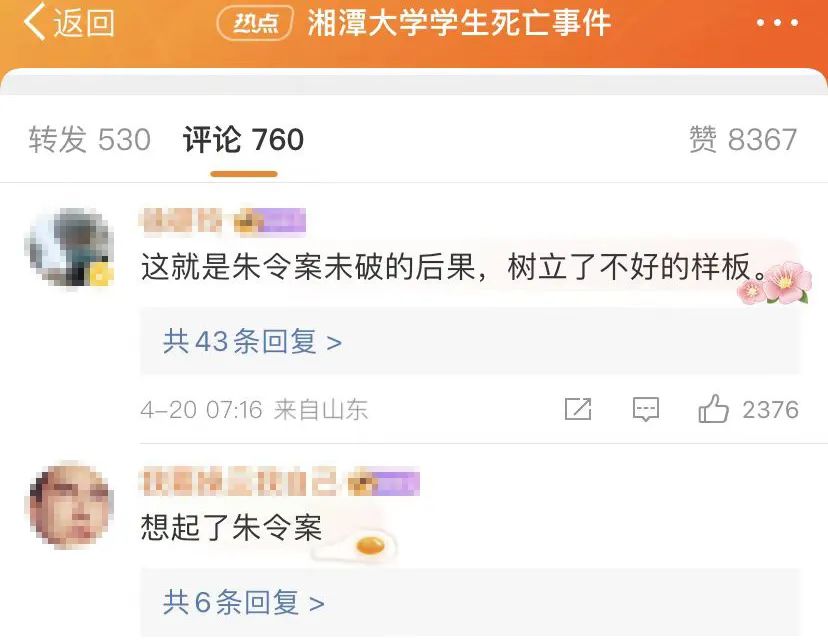Select the 评论 760 tab
The image size is (828, 640).
pos(243,140)
